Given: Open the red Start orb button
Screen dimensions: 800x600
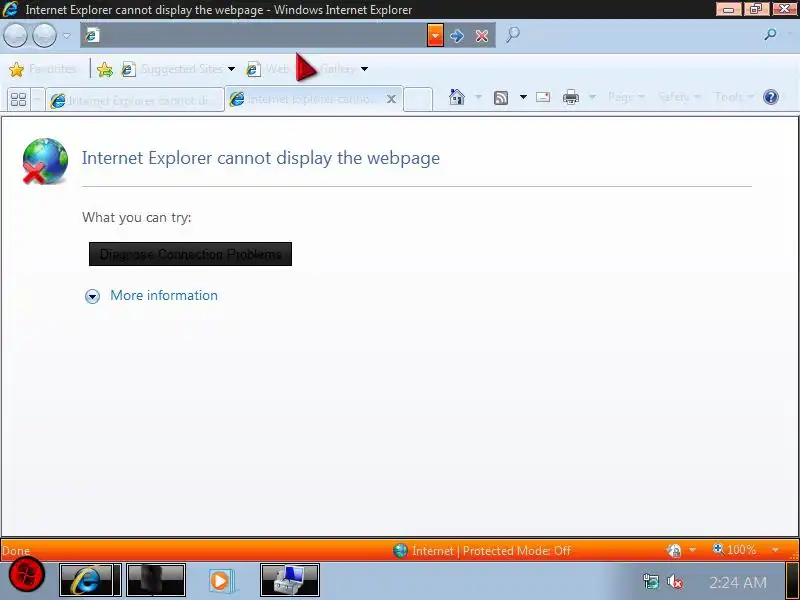Looking at the screenshot, I should point(27,576).
